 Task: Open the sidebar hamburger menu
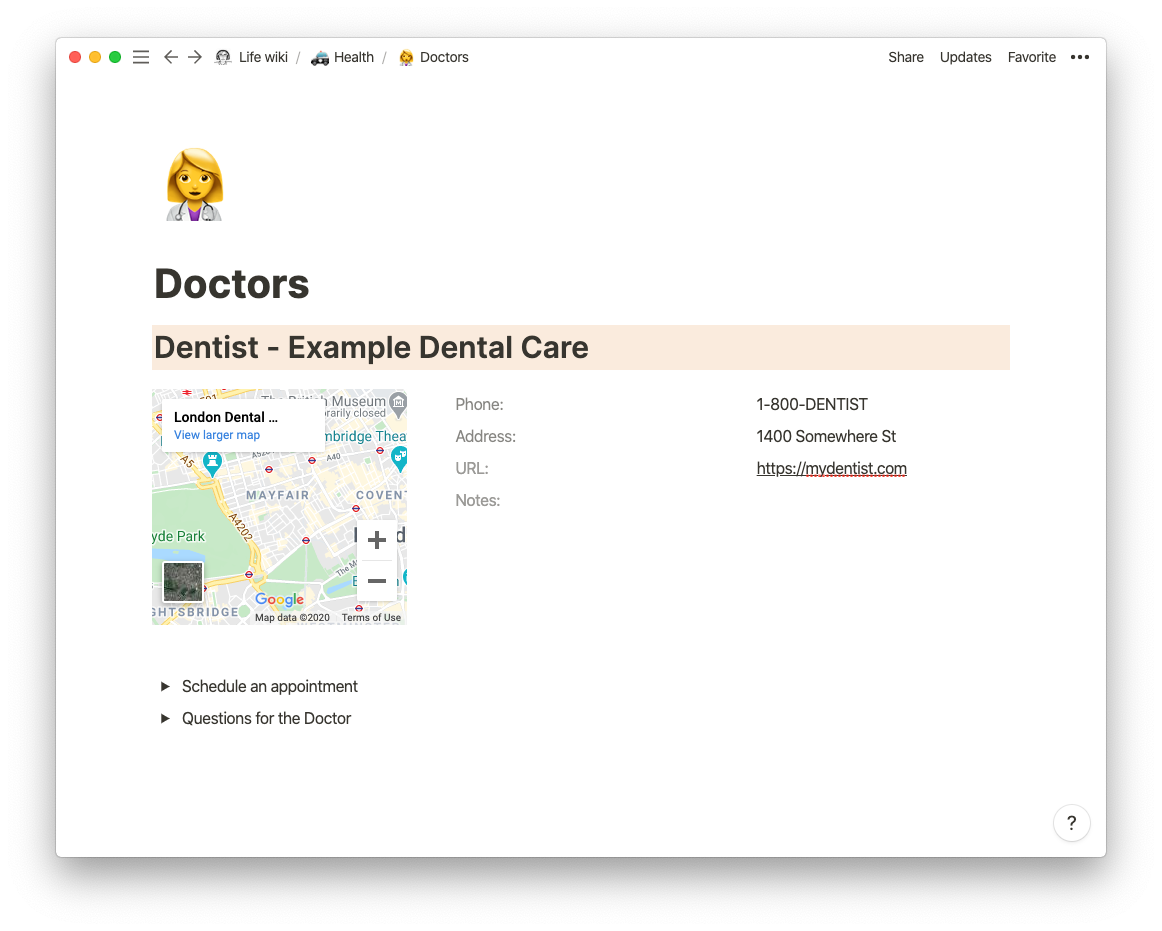[141, 57]
